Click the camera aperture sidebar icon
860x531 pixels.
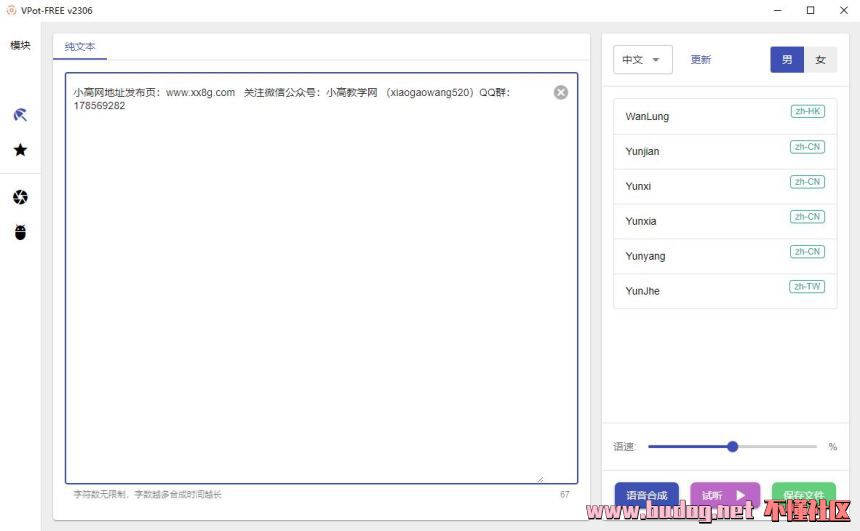point(20,197)
